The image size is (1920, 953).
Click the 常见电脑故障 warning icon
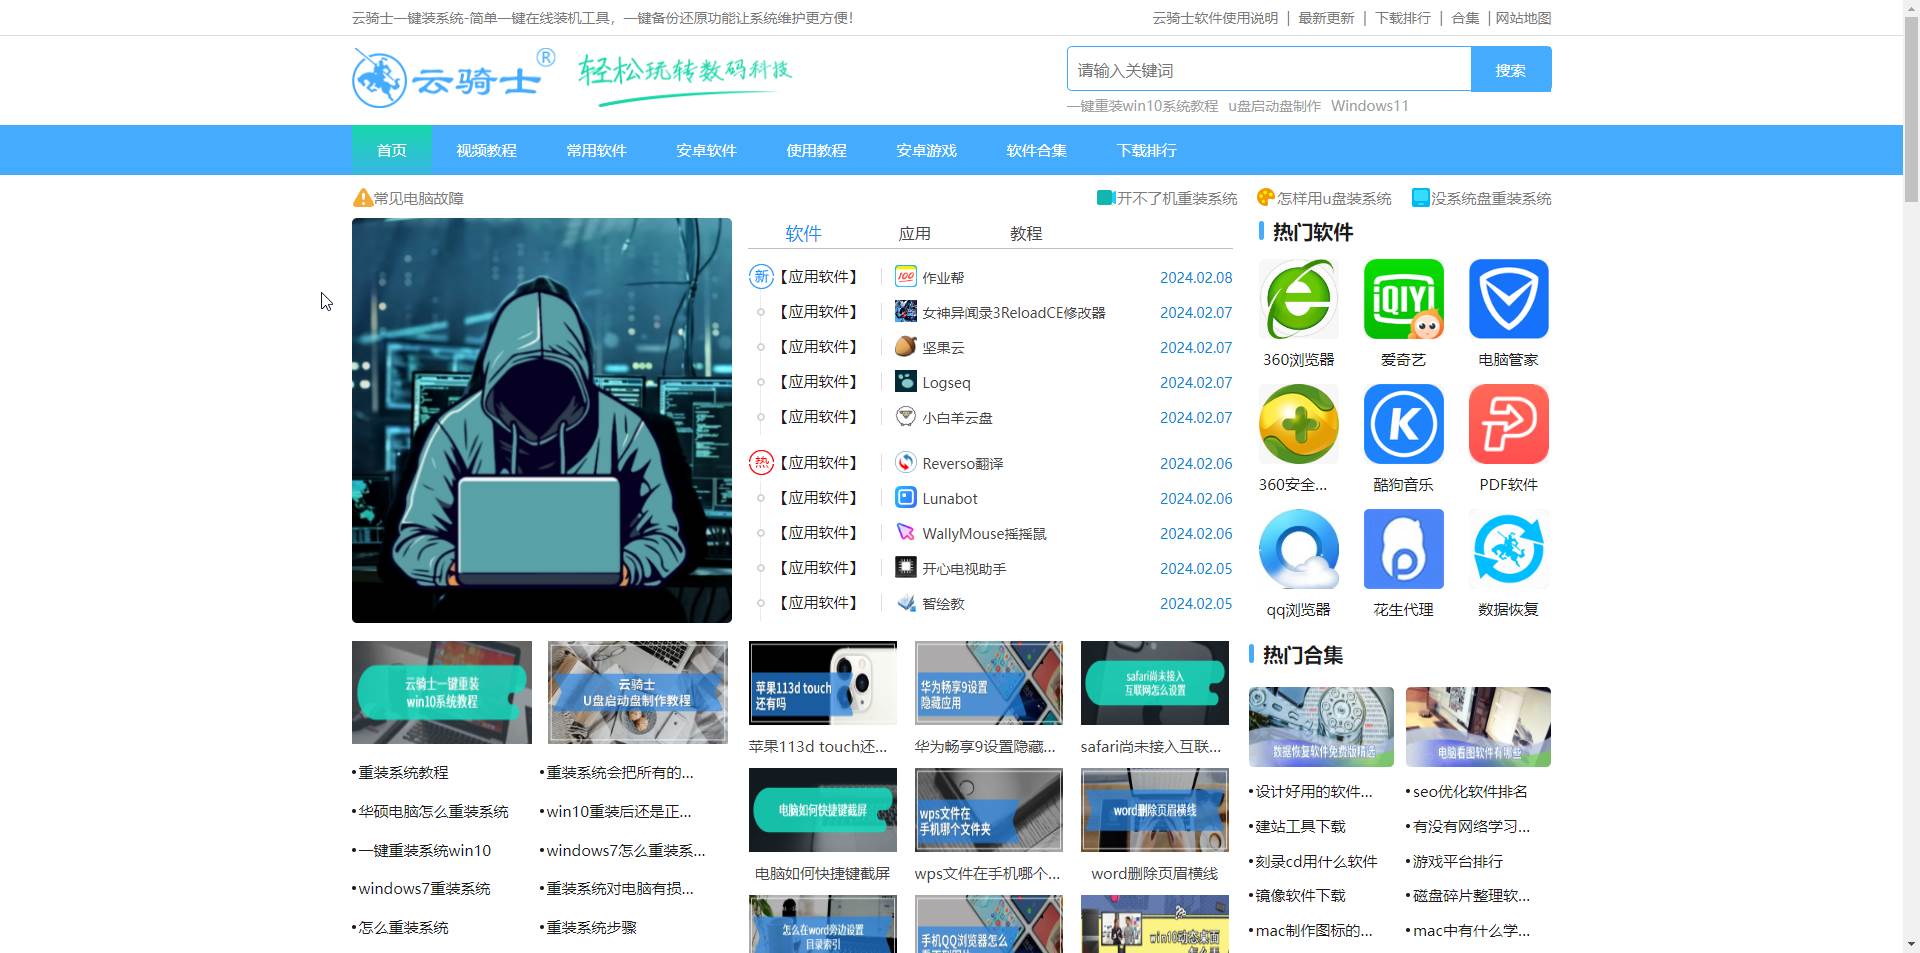pyautogui.click(x=363, y=198)
